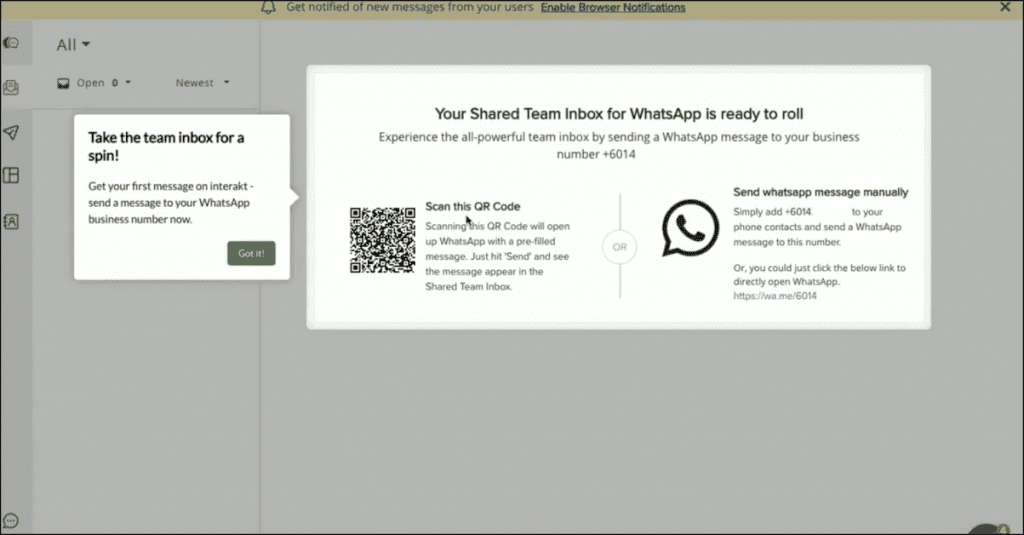Expand the Open status filter dropdown
The image size is (1024, 535).
pyautogui.click(x=104, y=83)
